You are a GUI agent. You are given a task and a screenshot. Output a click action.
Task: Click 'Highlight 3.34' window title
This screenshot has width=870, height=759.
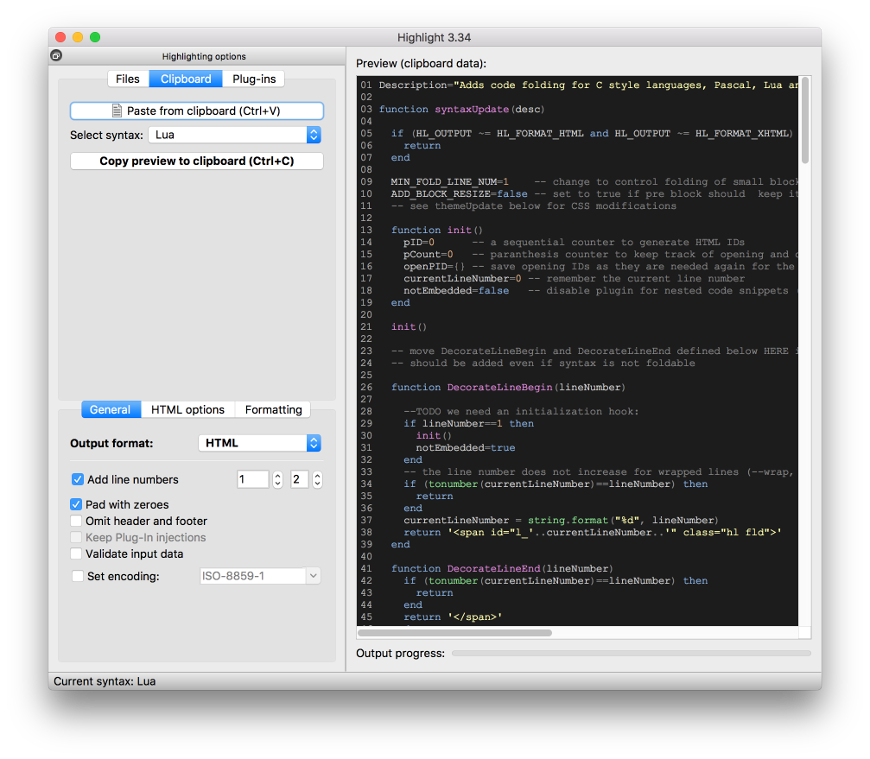[x=434, y=37]
